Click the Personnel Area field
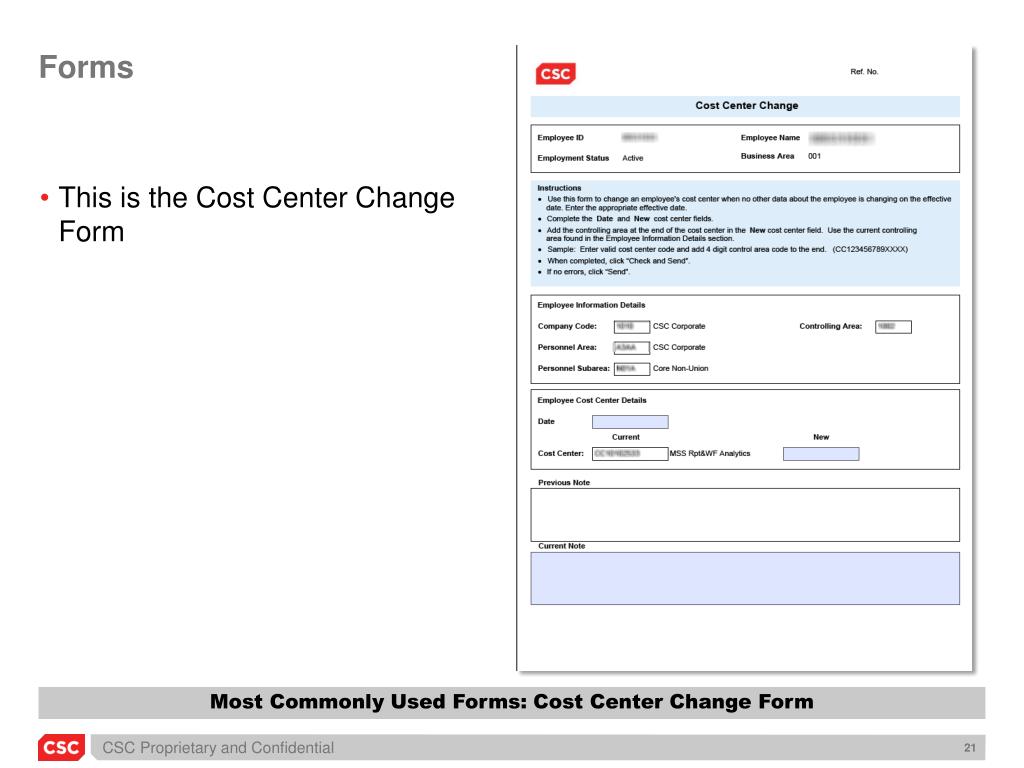The width and height of the screenshot is (1024, 768). click(x=632, y=348)
